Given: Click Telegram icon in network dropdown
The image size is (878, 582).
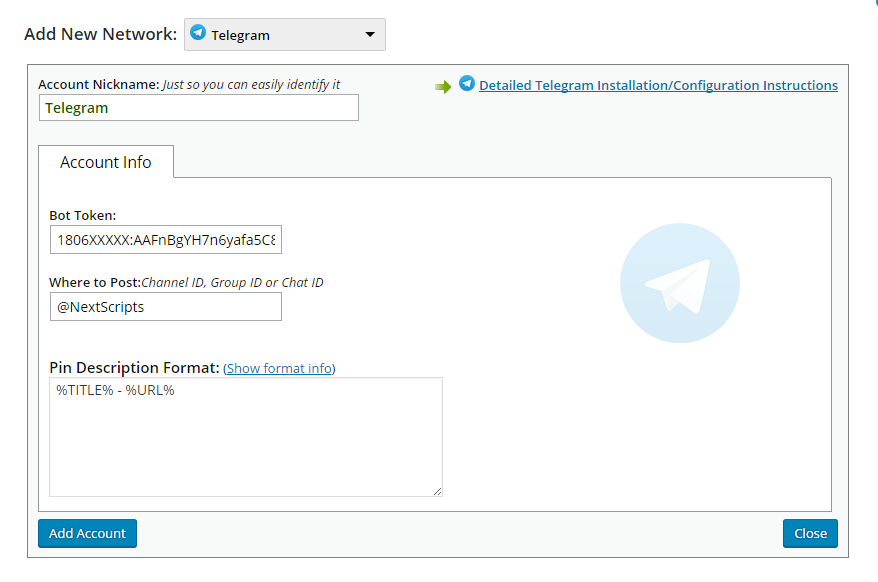Looking at the screenshot, I should click(198, 32).
